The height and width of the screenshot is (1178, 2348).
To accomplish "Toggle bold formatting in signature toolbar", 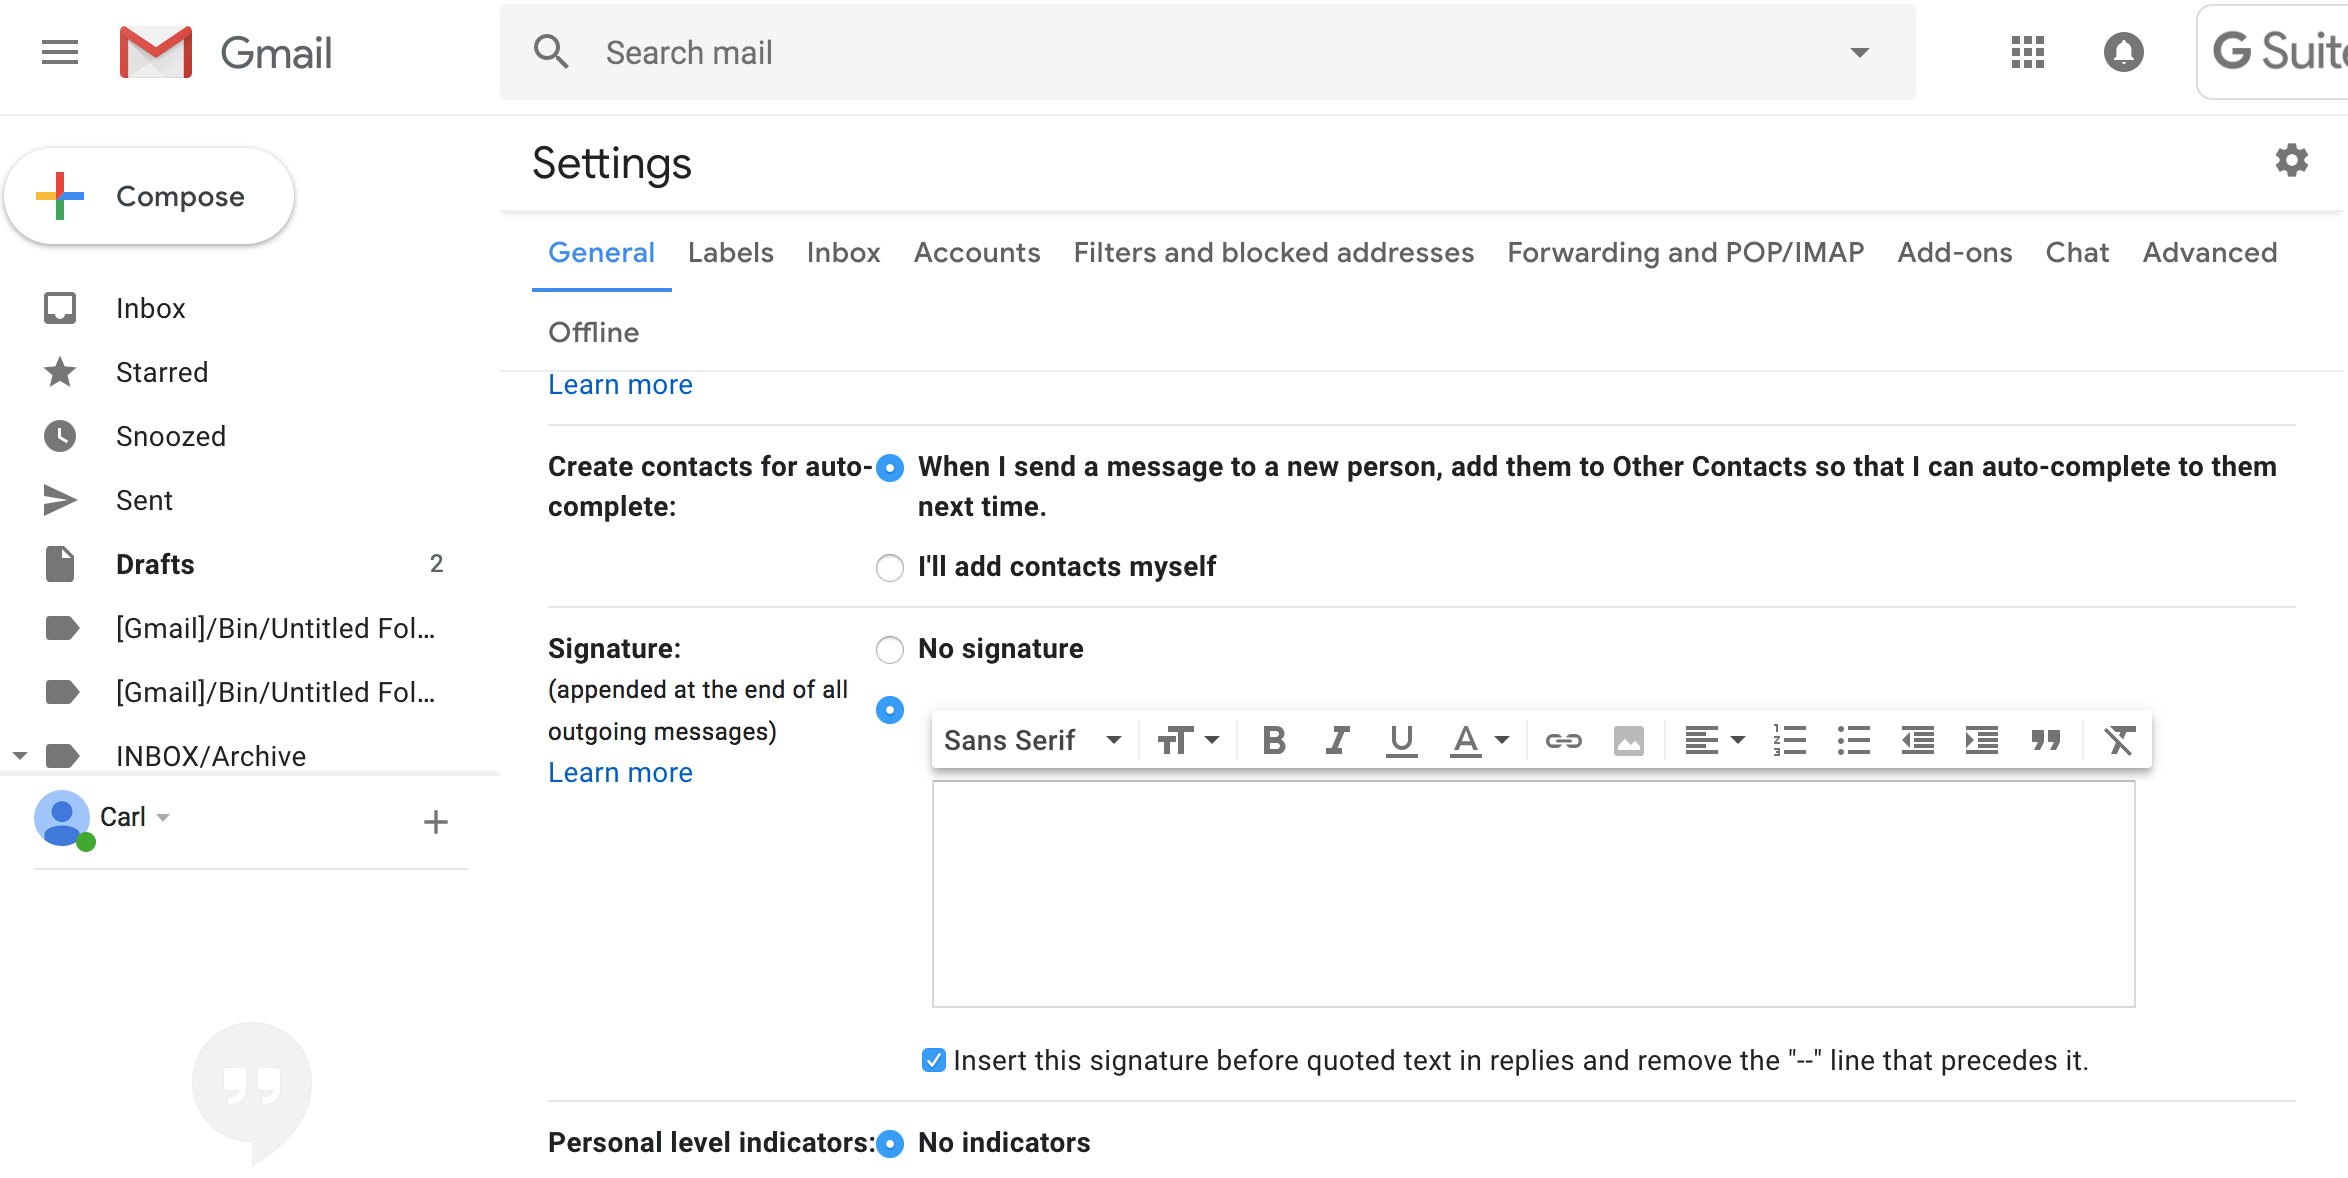I will (x=1273, y=740).
